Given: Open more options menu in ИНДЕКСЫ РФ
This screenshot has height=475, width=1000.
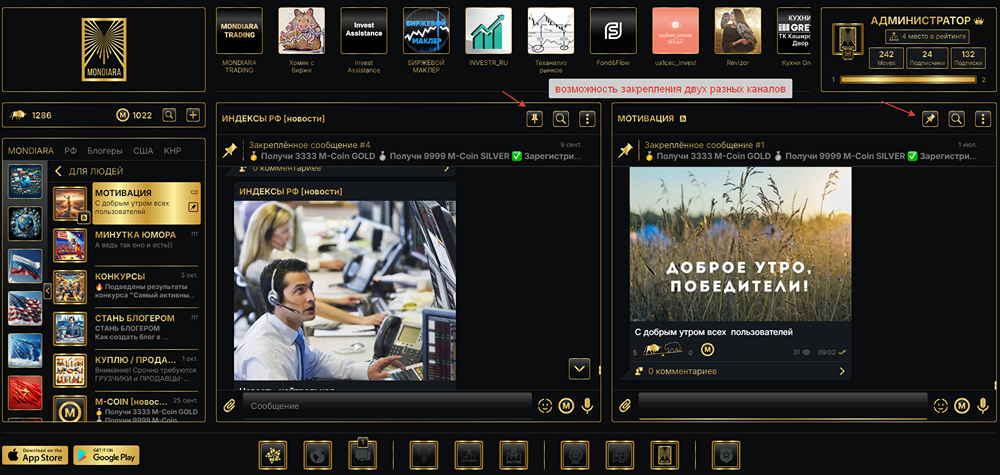Looking at the screenshot, I should [x=587, y=119].
